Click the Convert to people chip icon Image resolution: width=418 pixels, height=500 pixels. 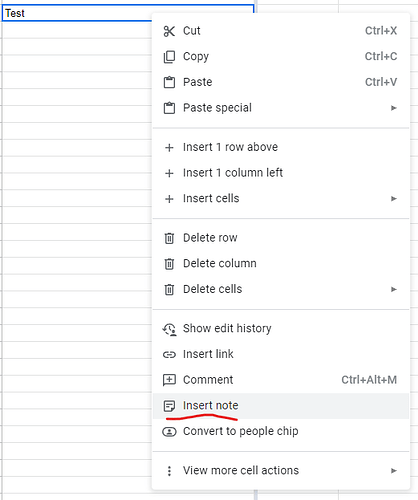(169, 432)
